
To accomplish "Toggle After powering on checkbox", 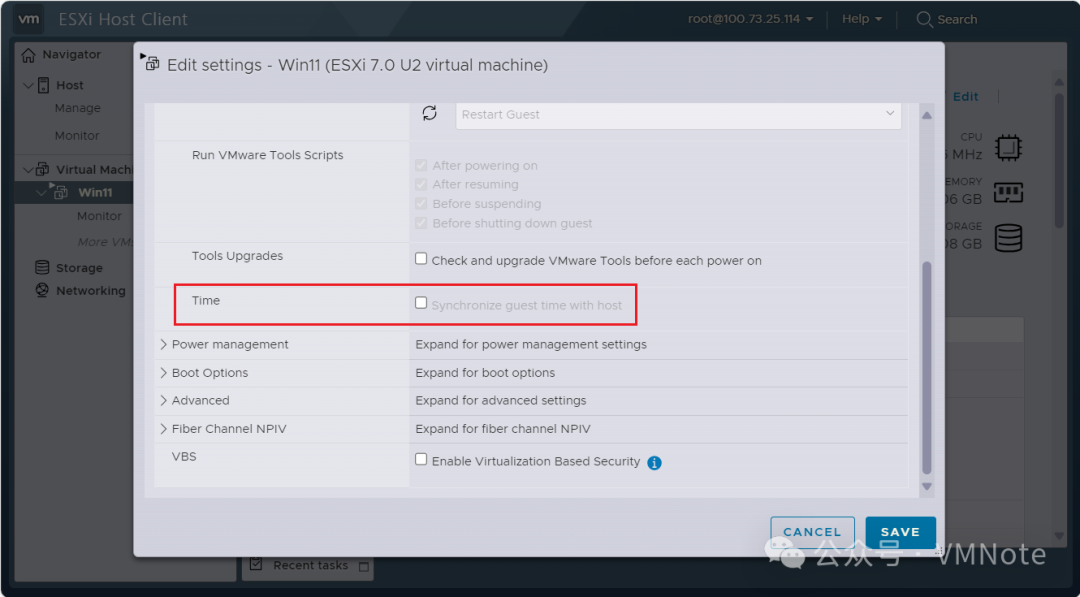I will 421,165.
